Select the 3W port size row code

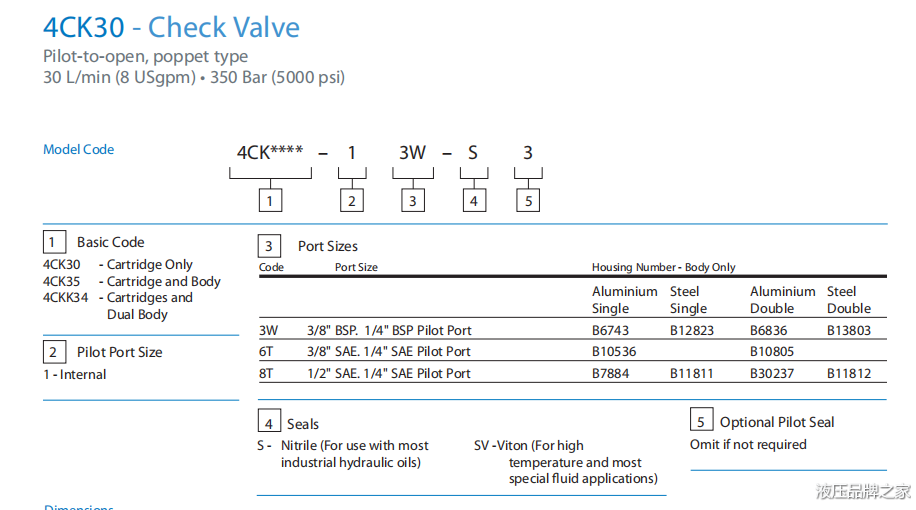coord(268,331)
